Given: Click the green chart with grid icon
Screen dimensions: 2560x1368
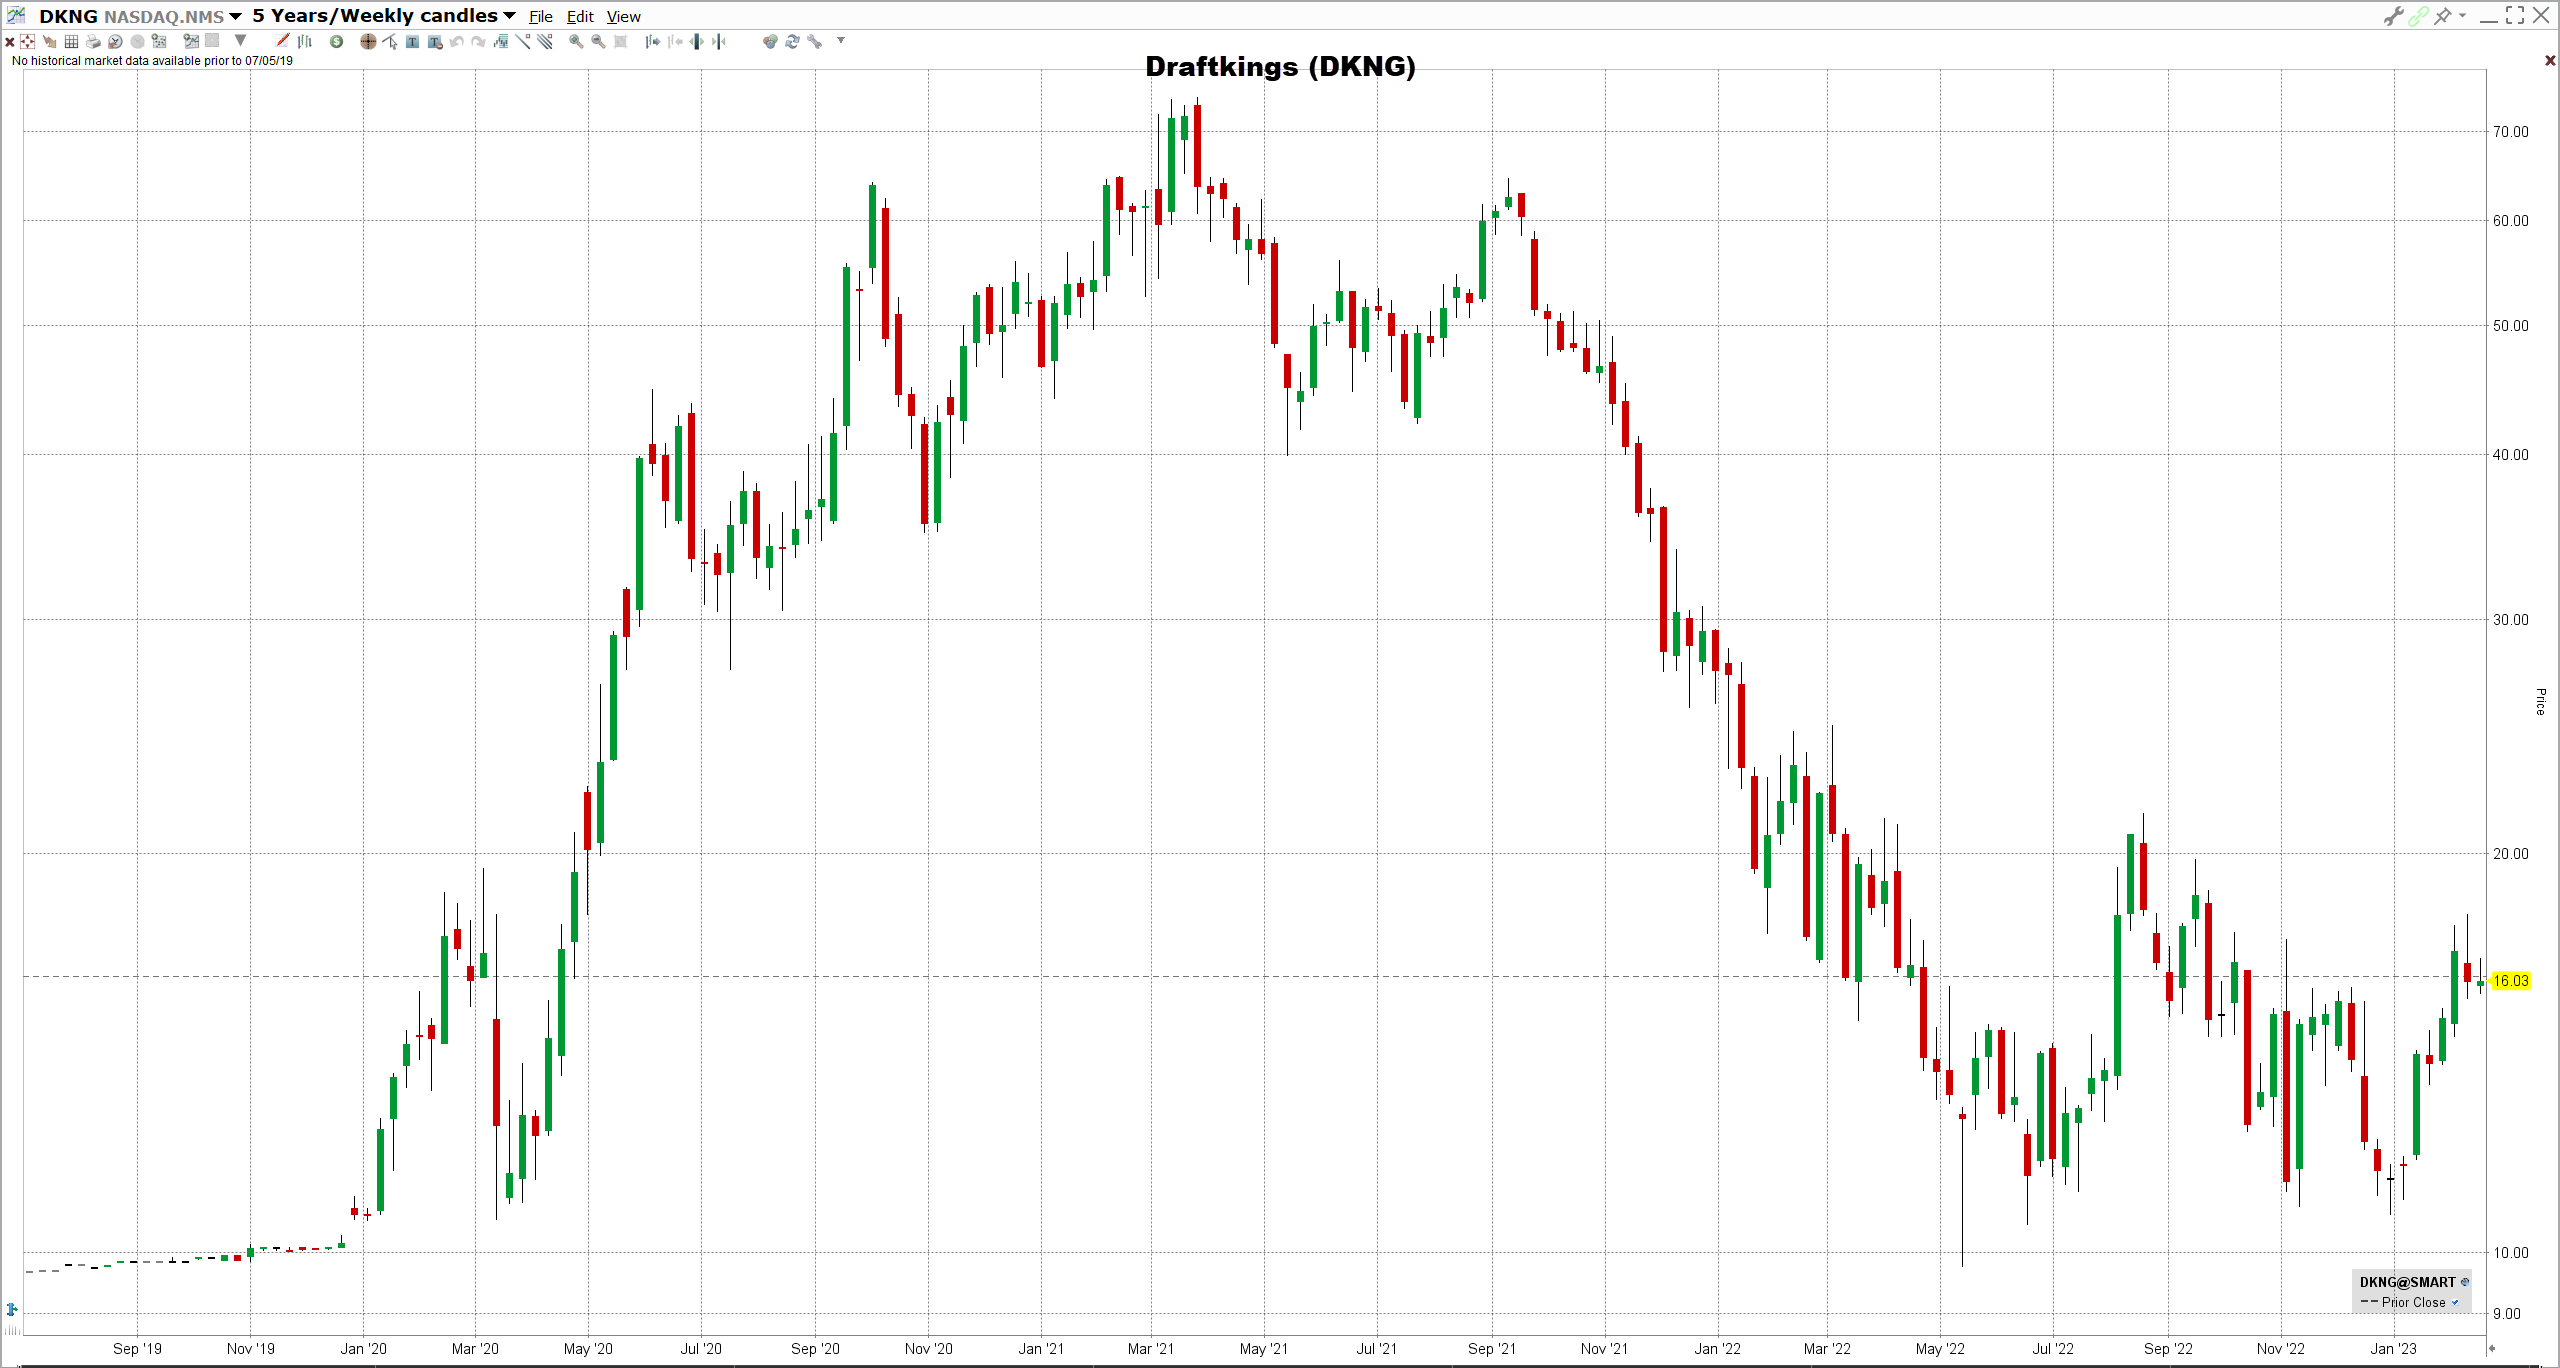Looking at the screenshot, I should (191, 41).
